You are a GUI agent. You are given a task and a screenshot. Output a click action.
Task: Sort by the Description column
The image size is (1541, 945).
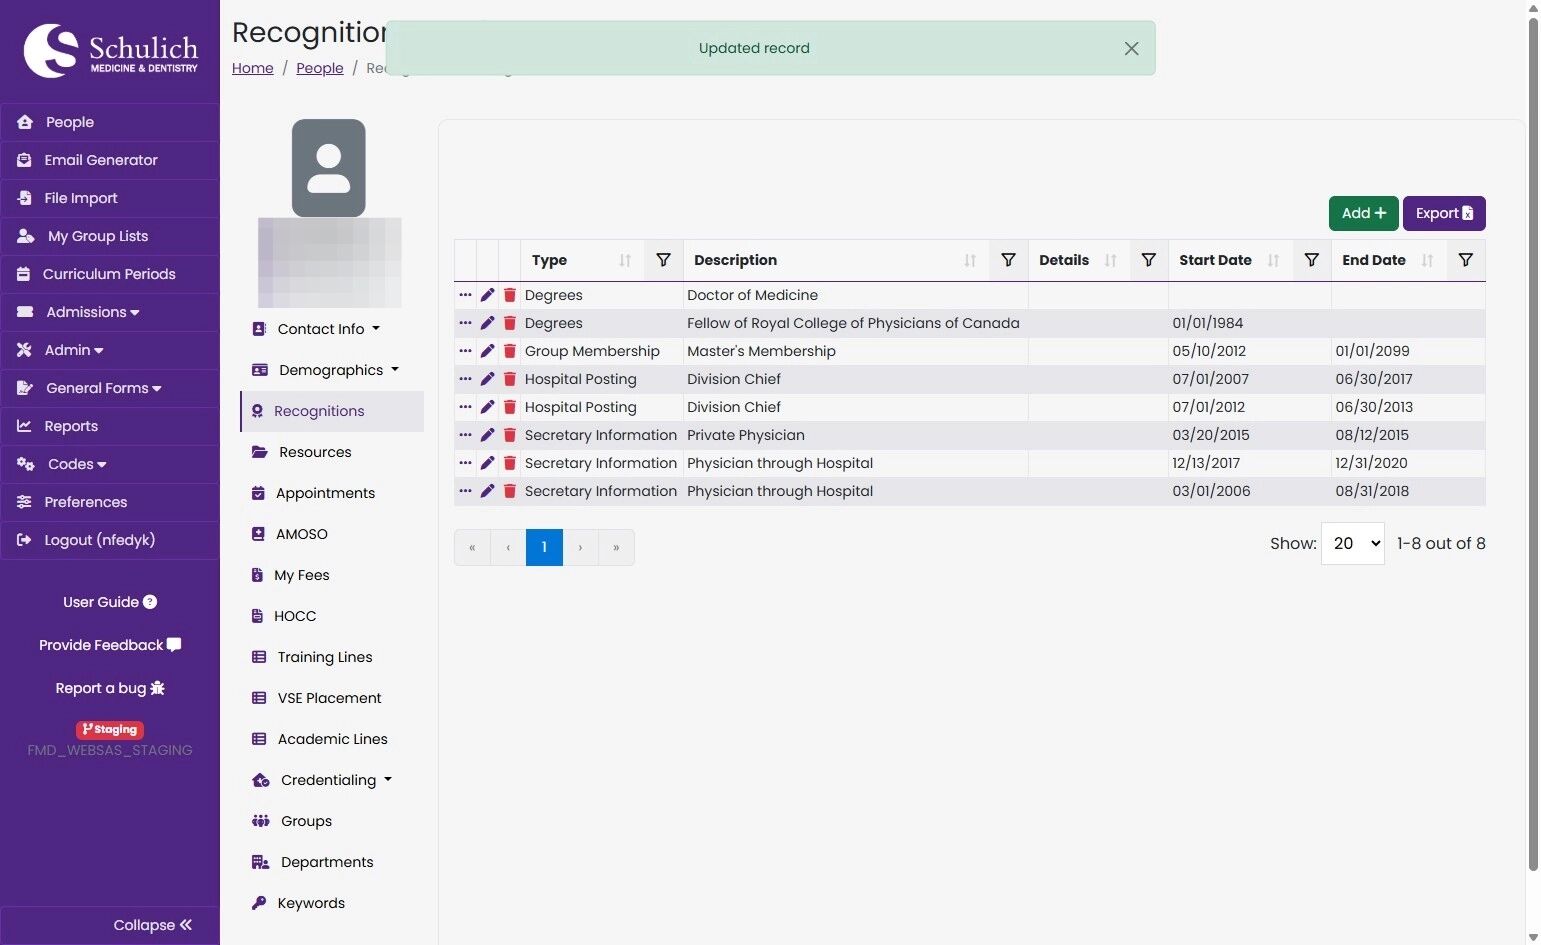click(x=970, y=260)
